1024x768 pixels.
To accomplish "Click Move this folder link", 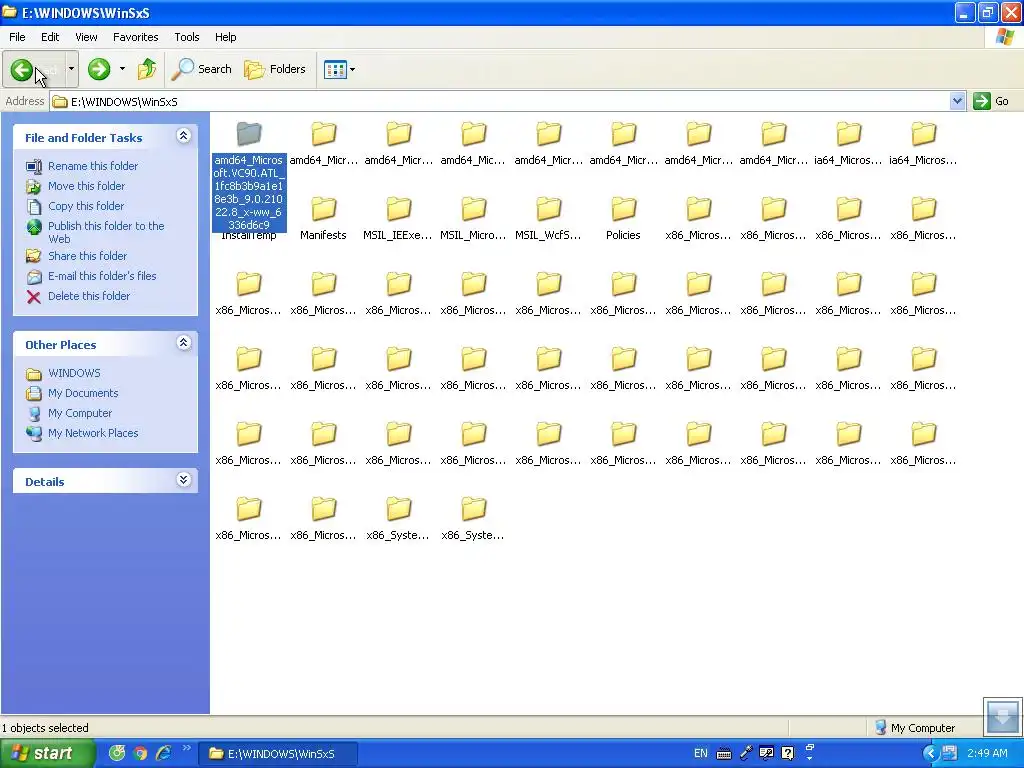I will coord(86,186).
